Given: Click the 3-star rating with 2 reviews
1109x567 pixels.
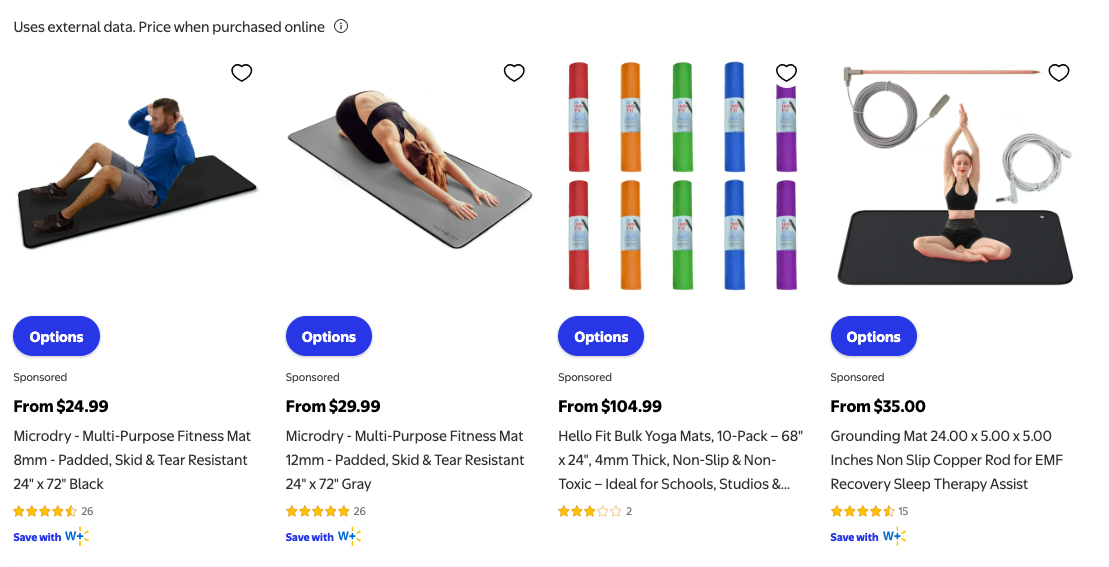Looking at the screenshot, I should pyautogui.click(x=590, y=511).
